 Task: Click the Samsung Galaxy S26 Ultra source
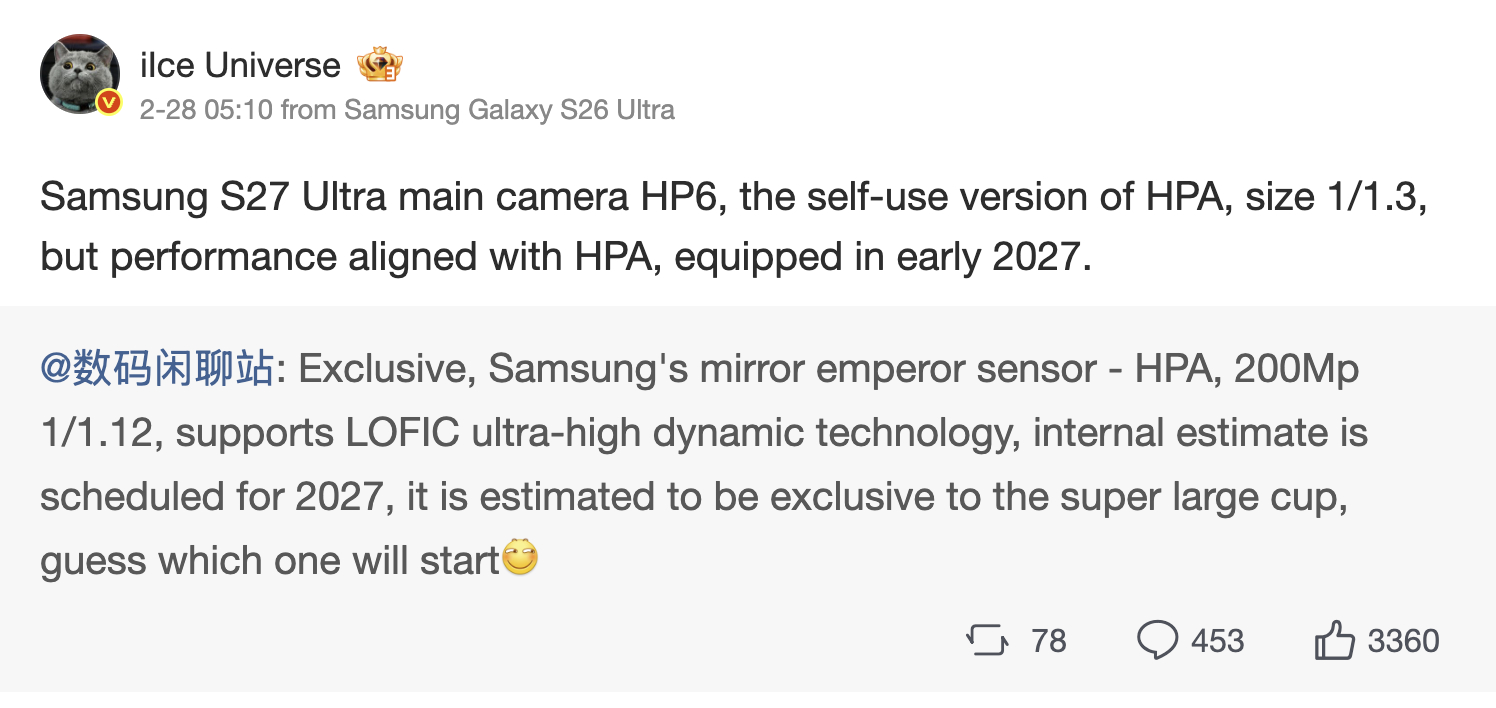[x=509, y=109]
